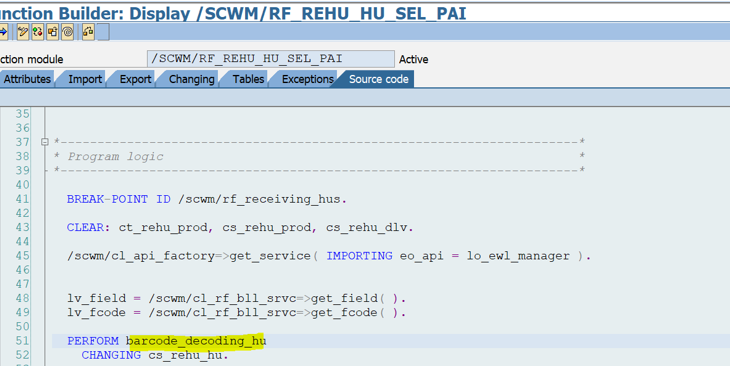
Task: Click PERFORM keyword on line 51
Action: (93, 341)
